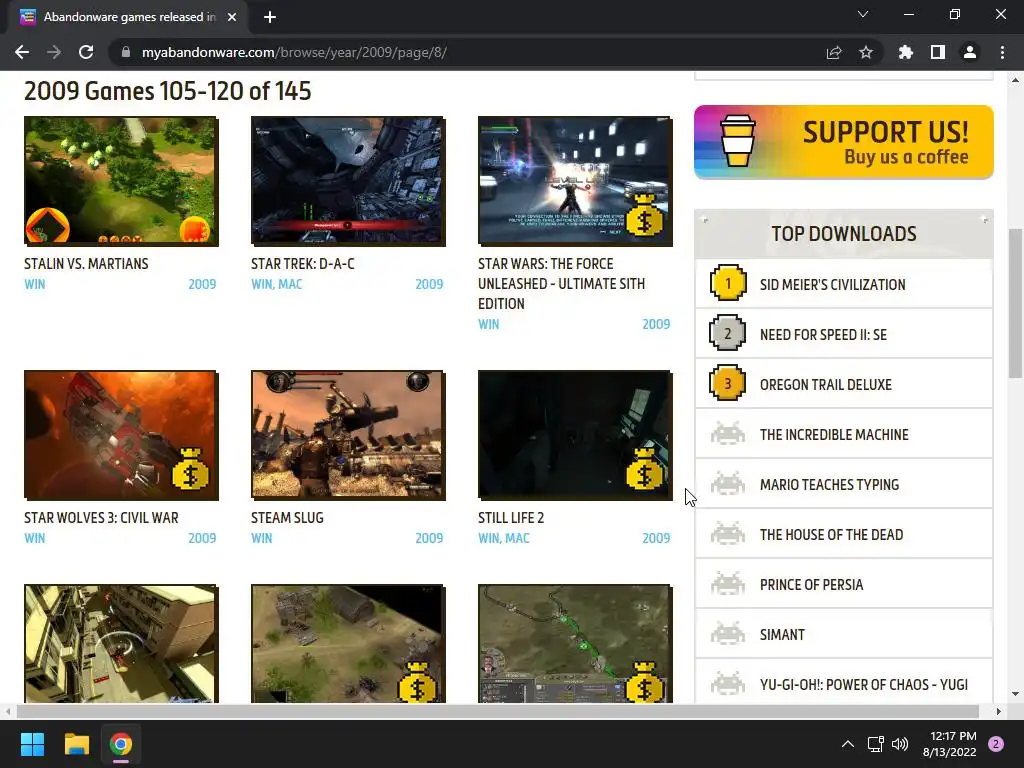Screen dimensions: 1024x768
Task: Open the clock and date panel
Action: pyautogui.click(x=950, y=744)
